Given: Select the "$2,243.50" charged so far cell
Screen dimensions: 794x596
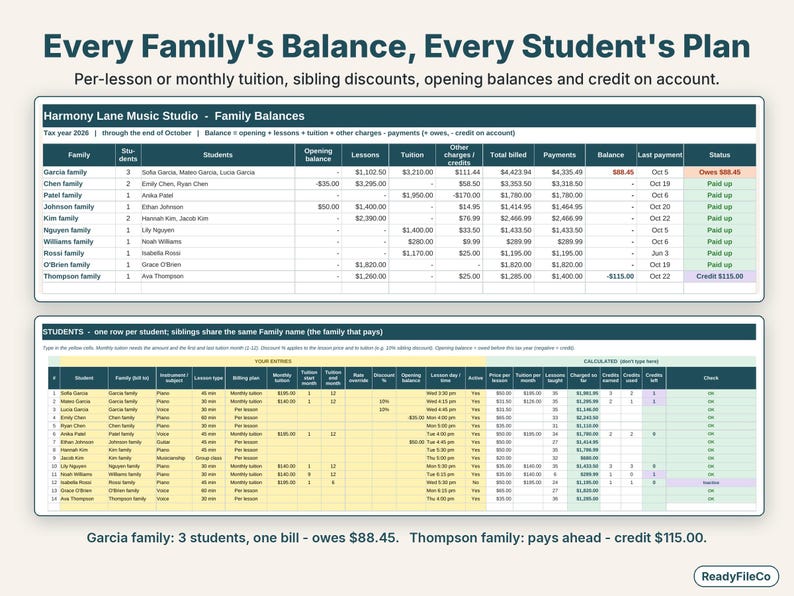Looking at the screenshot, I should click(x=583, y=418).
